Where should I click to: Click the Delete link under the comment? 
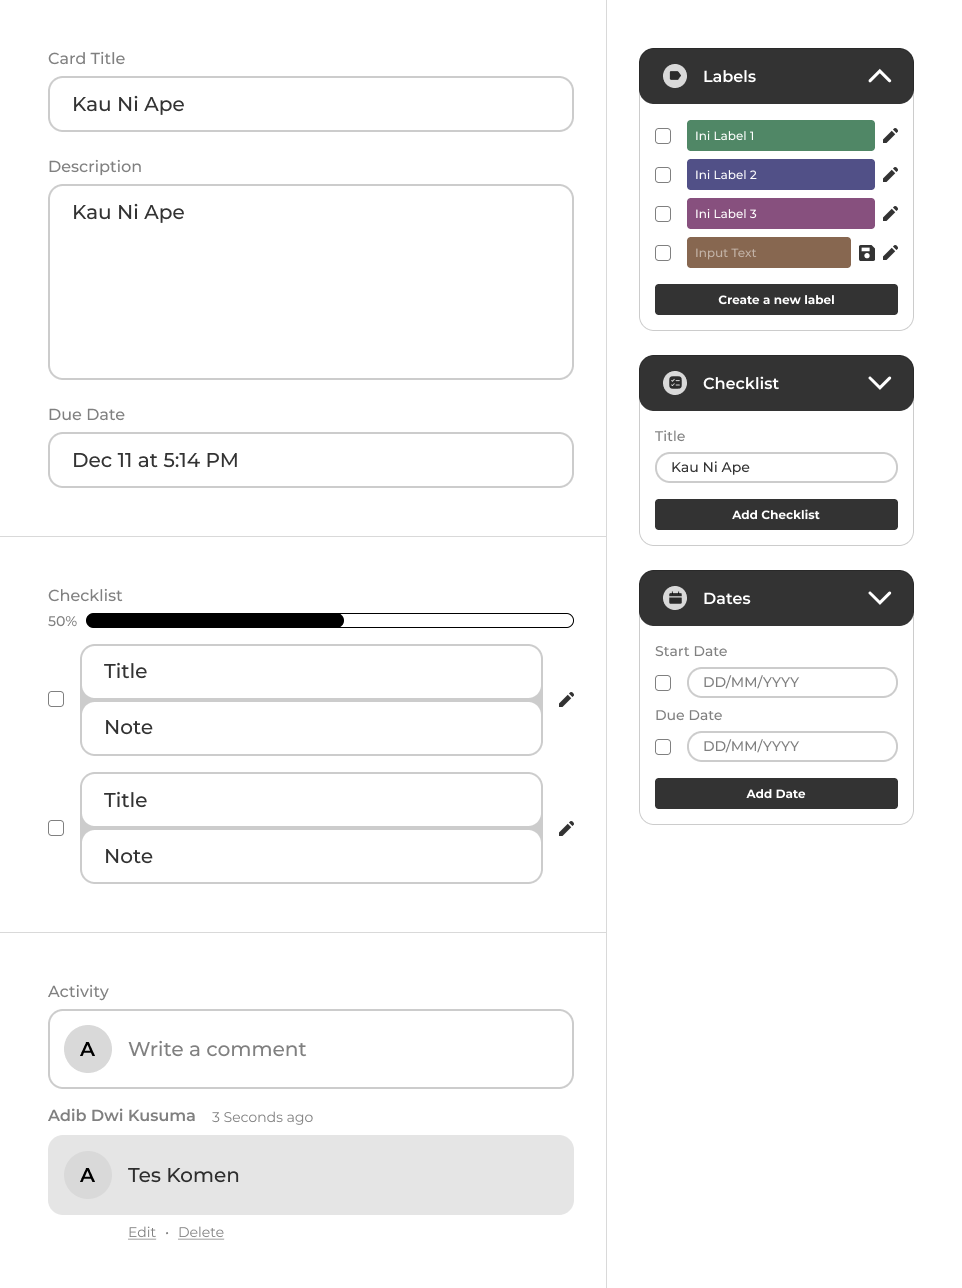(201, 1232)
